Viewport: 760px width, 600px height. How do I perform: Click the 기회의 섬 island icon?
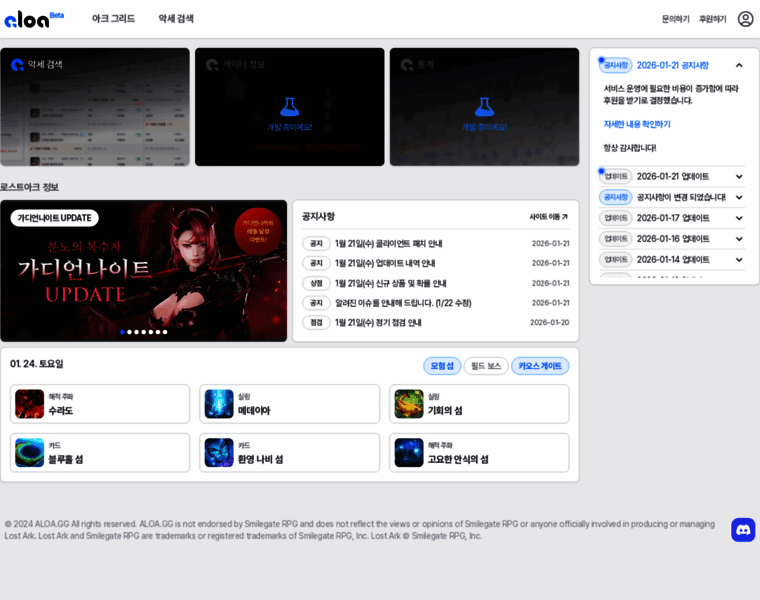click(x=409, y=404)
